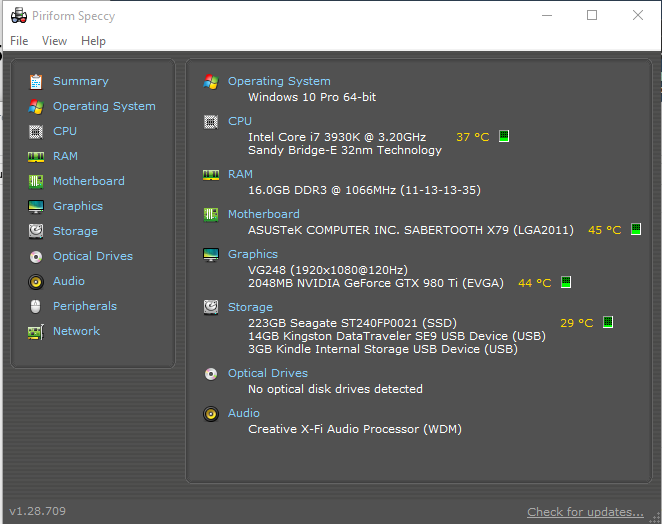Open the File menu

[19, 41]
